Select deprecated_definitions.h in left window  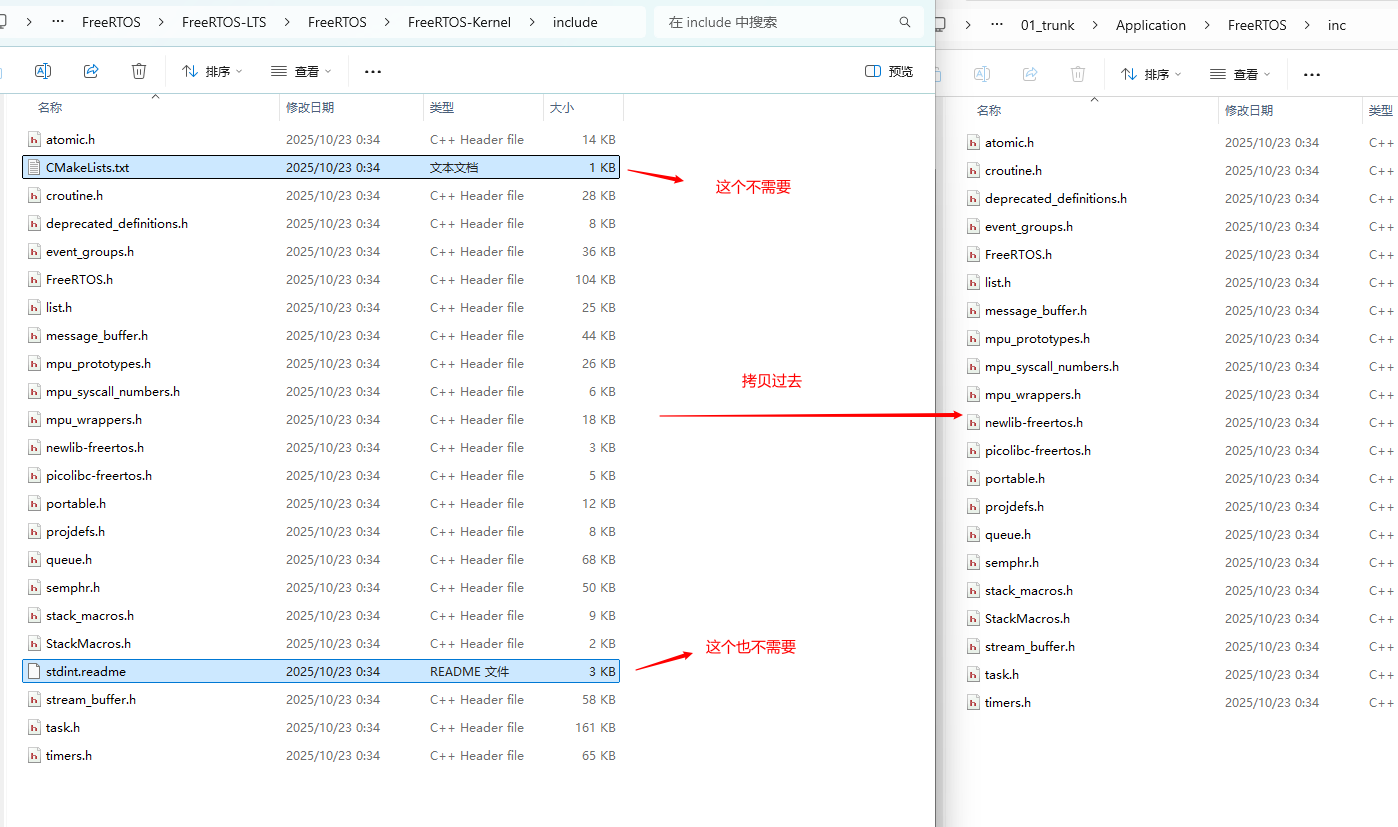coord(321,223)
